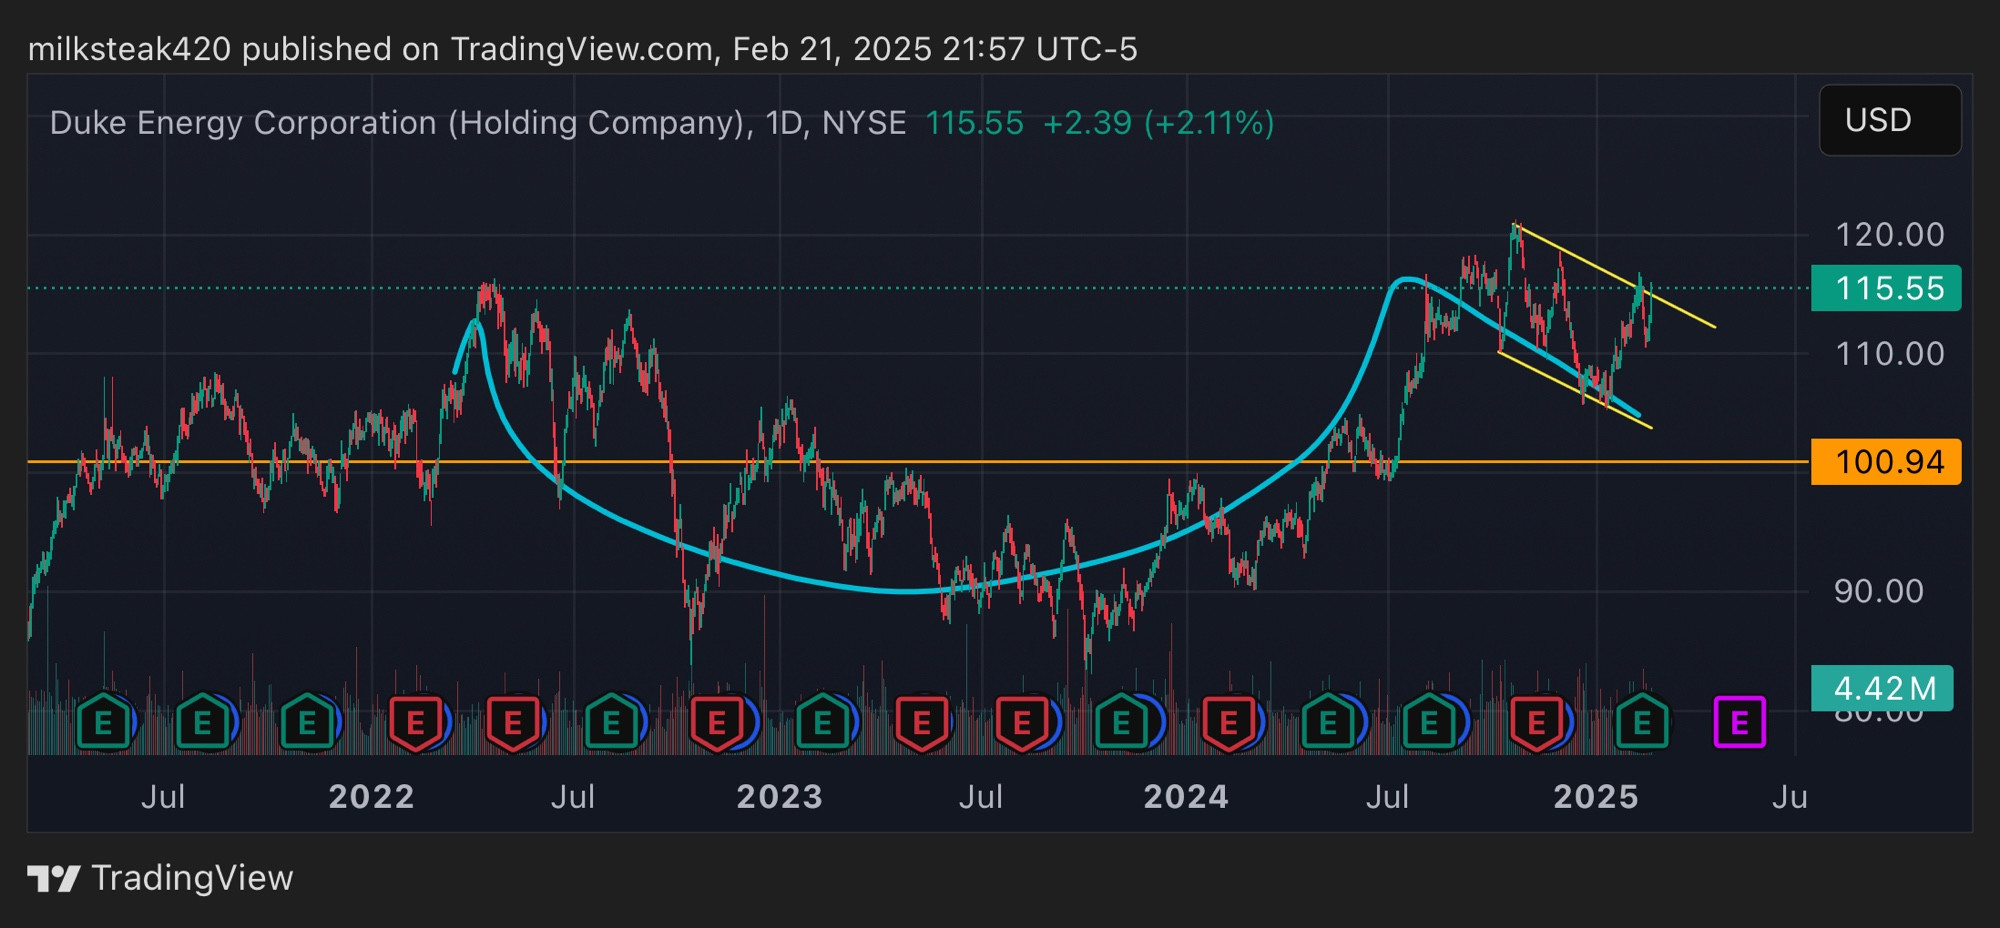Click the green November 2023 earnings marker
The width and height of the screenshot is (2000, 928).
[1121, 722]
